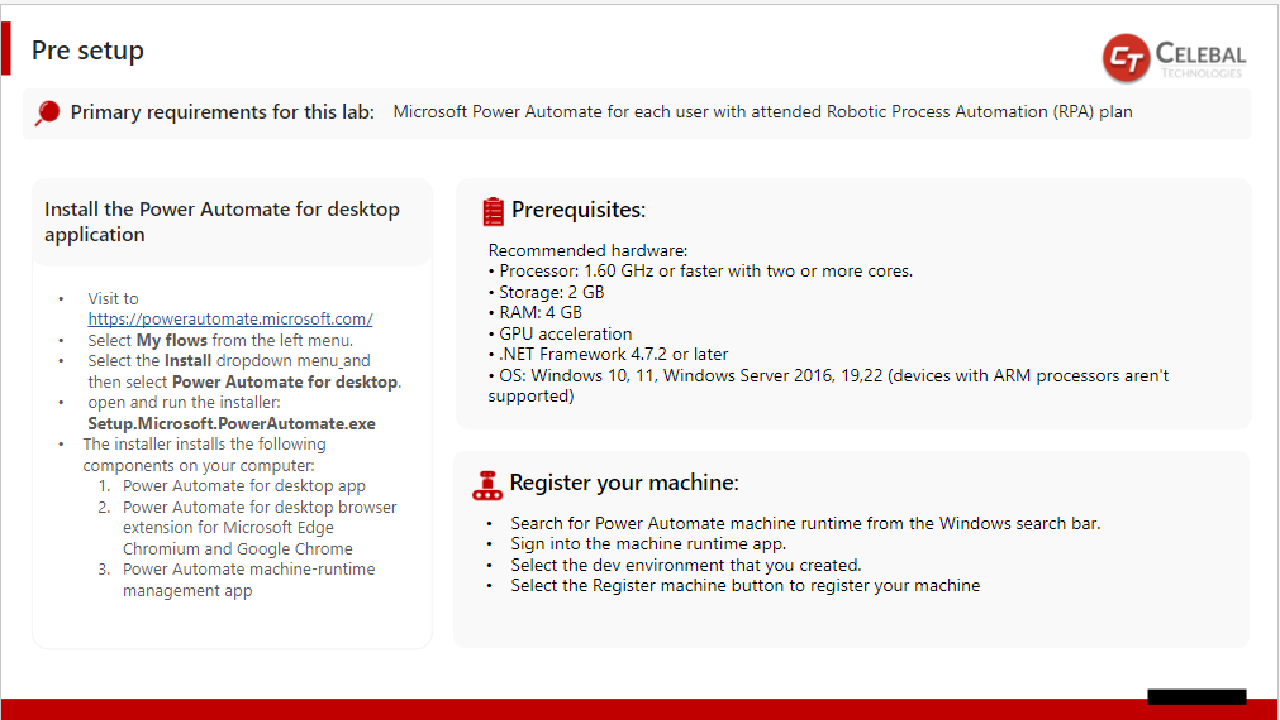
Task: Click the 'Power Automate for desktop browser extension' item
Action: 260,528
